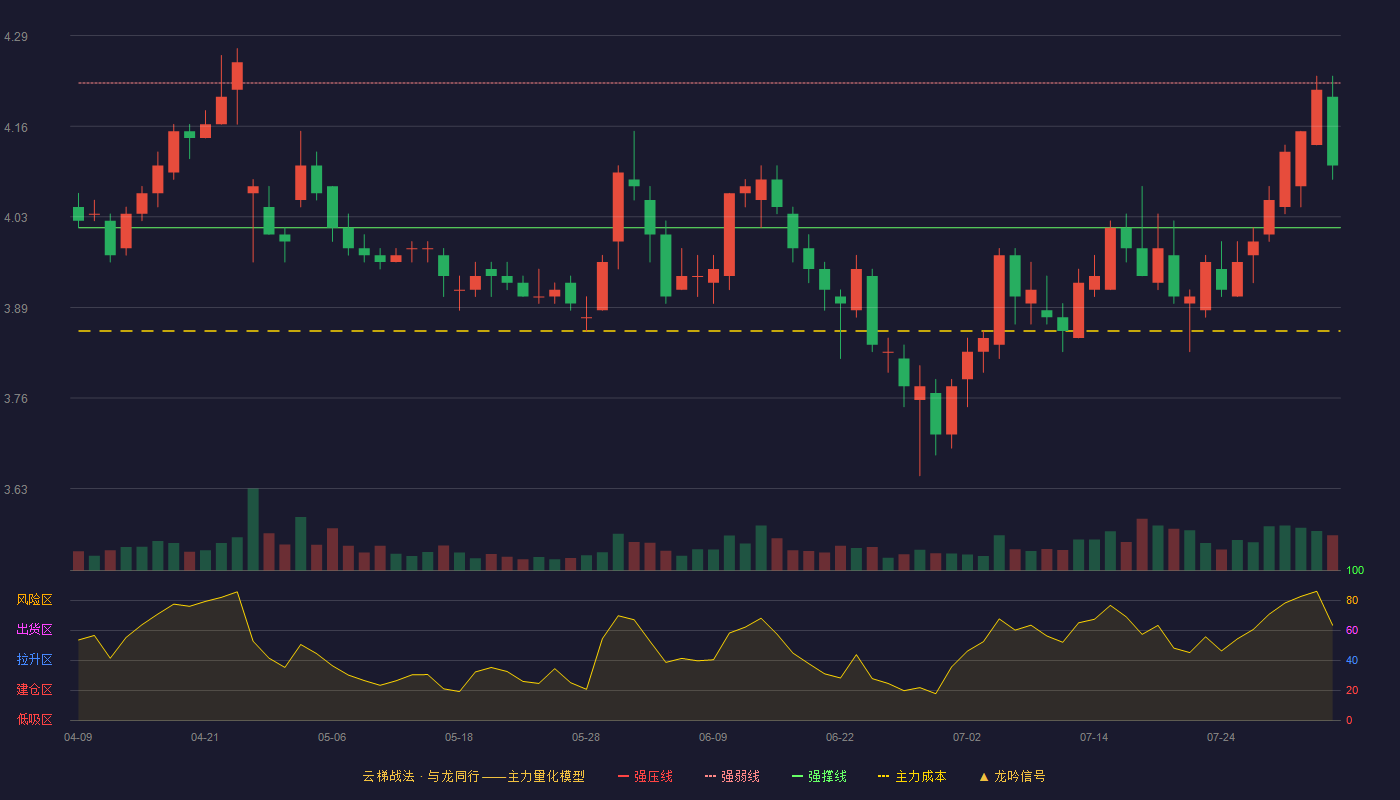Viewport: 1400px width, 800px height.
Task: Click the 05-28 date label
Action: point(586,737)
